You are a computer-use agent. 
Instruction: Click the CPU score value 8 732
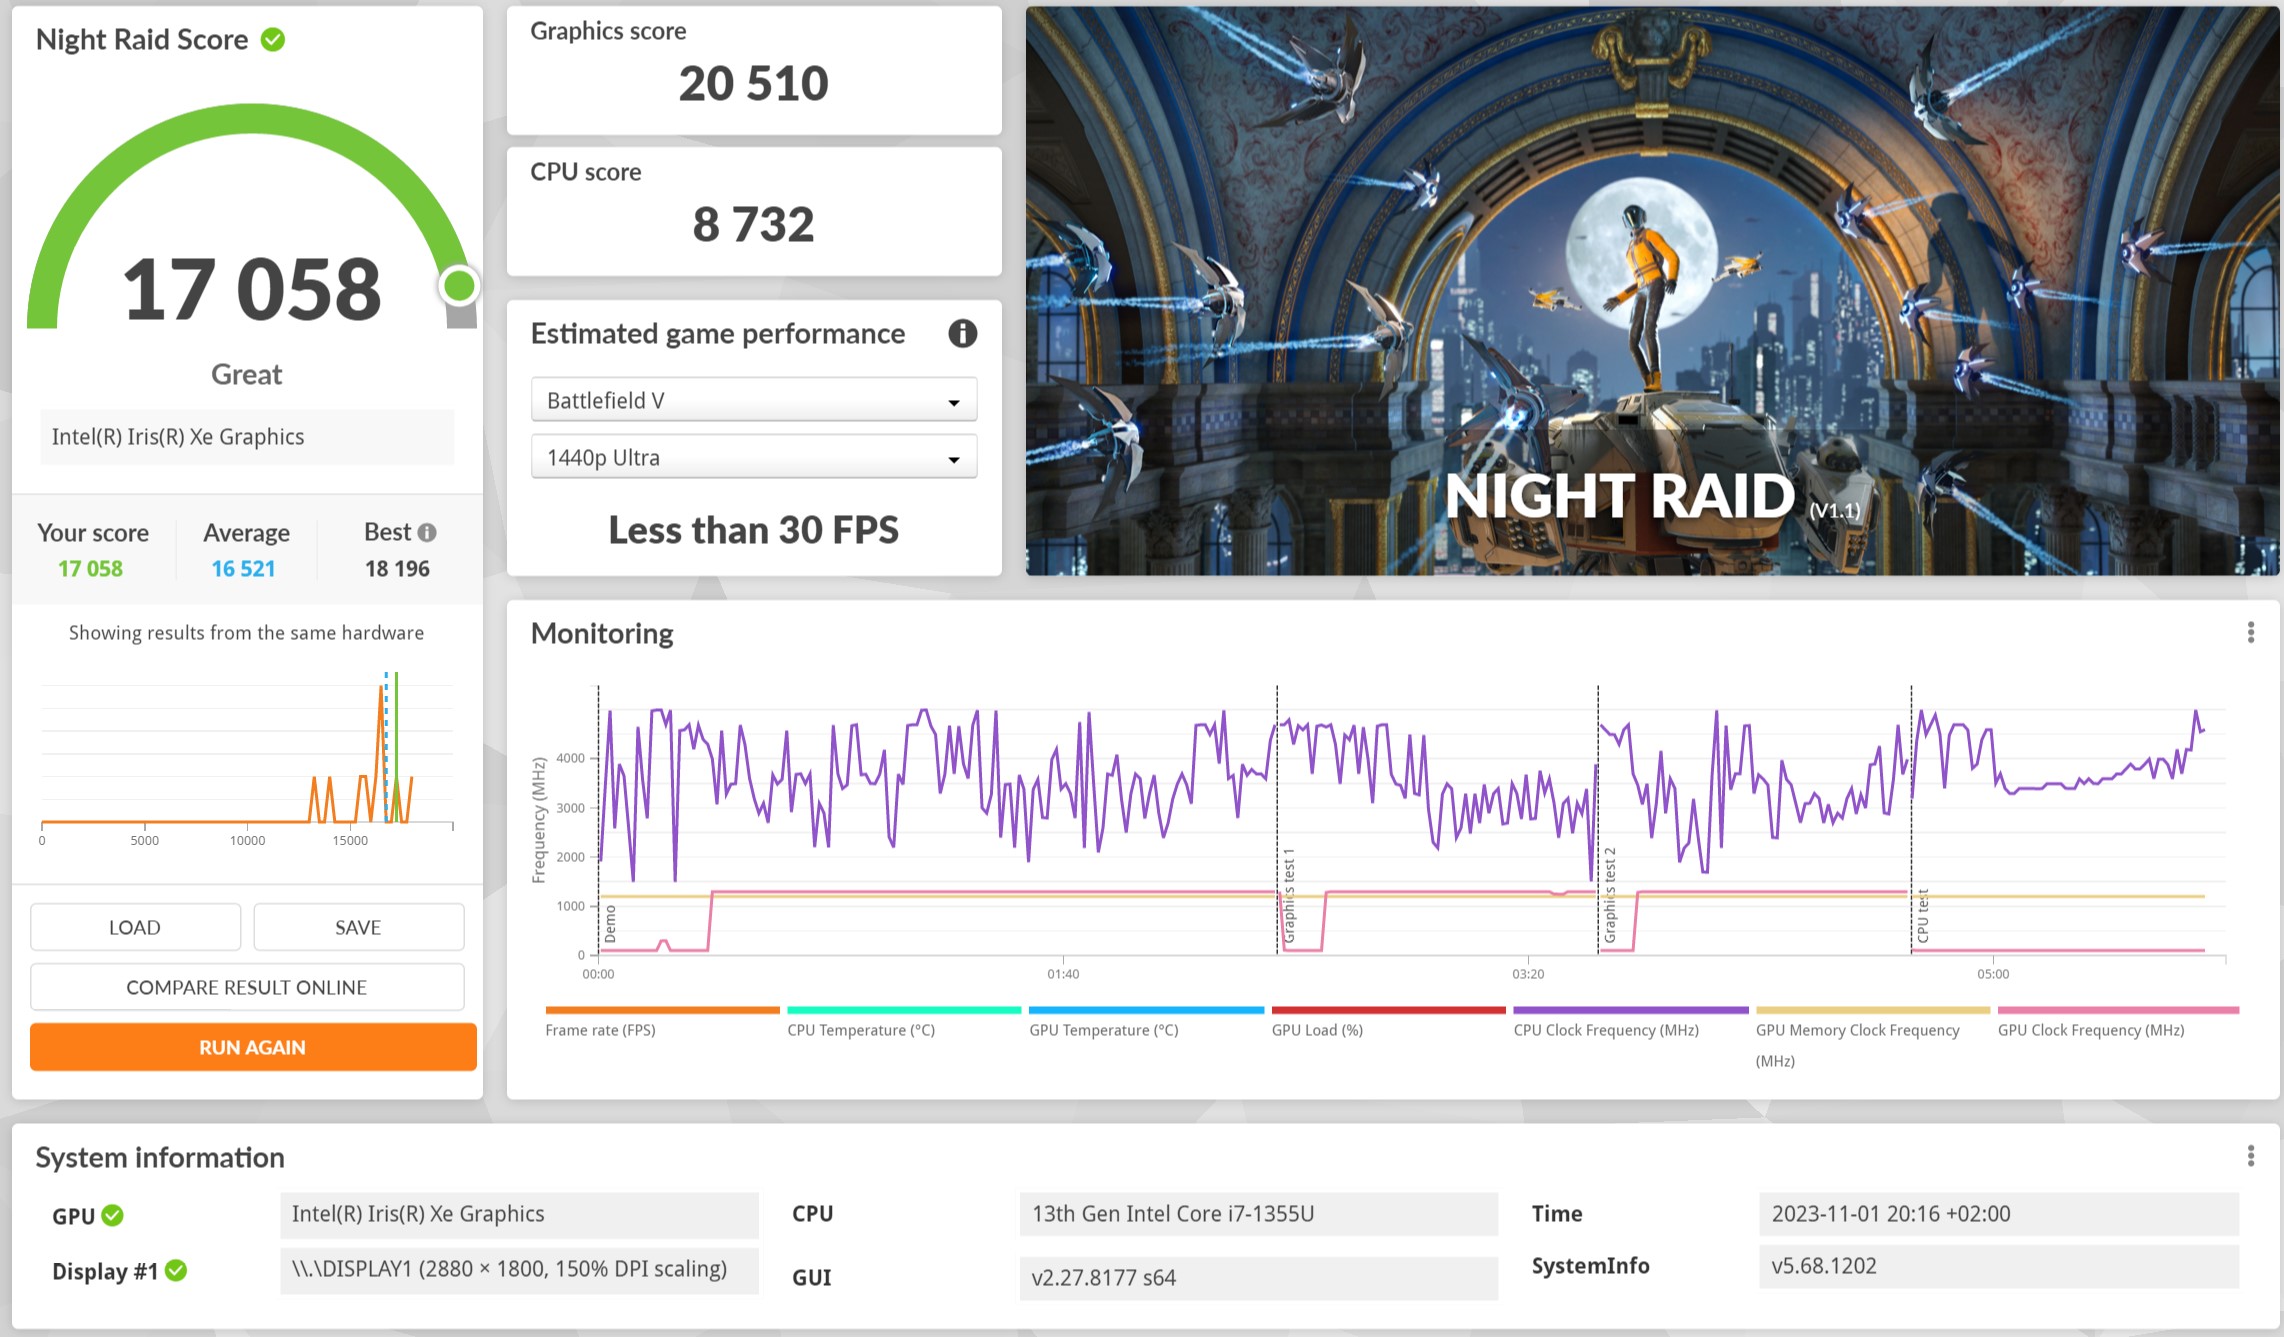(754, 224)
